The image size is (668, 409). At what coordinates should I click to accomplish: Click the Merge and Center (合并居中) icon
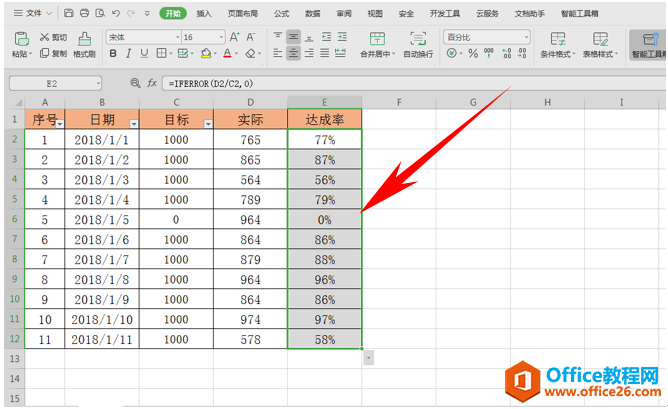(377, 39)
